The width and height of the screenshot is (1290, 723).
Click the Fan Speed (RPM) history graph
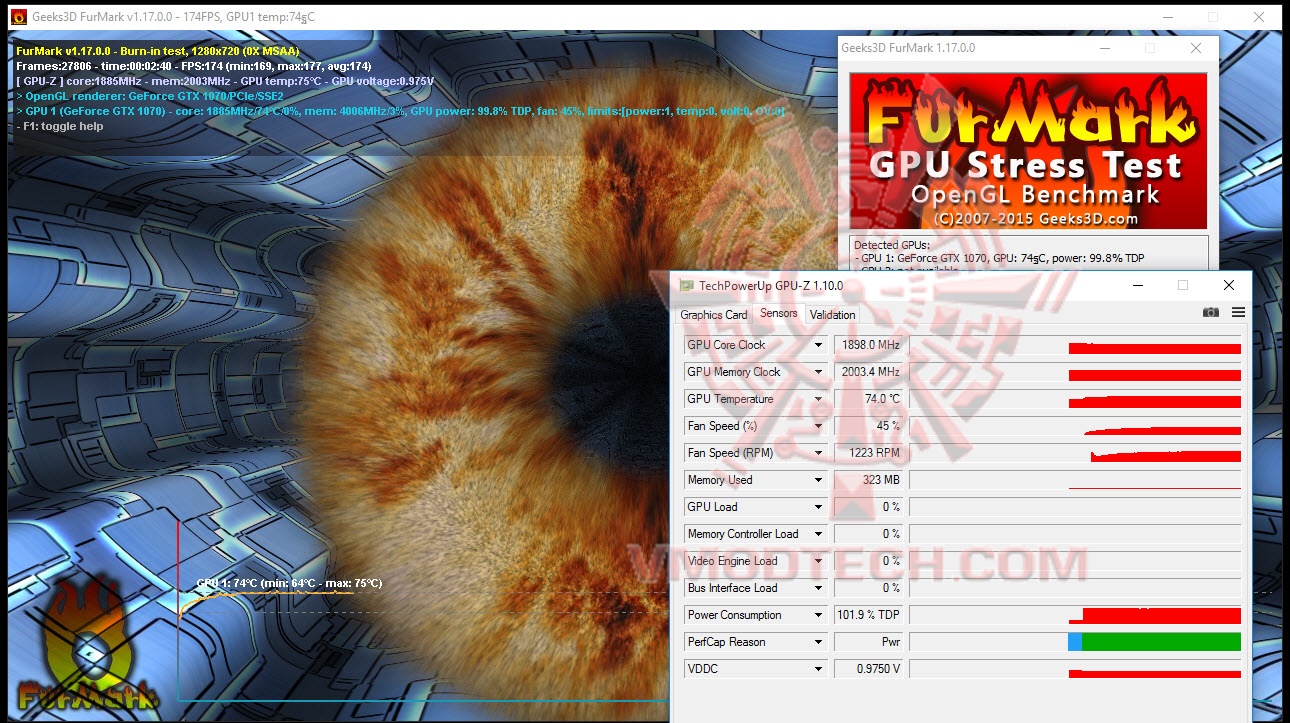pos(1075,453)
